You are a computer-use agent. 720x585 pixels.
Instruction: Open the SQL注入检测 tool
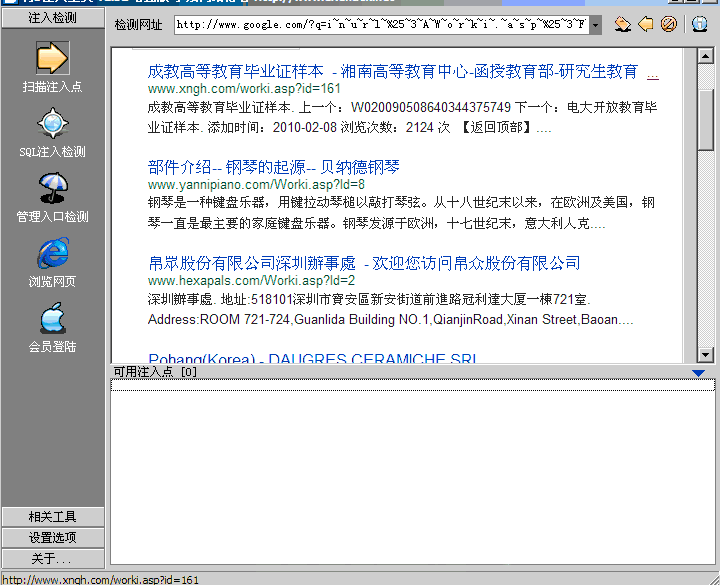tap(52, 123)
